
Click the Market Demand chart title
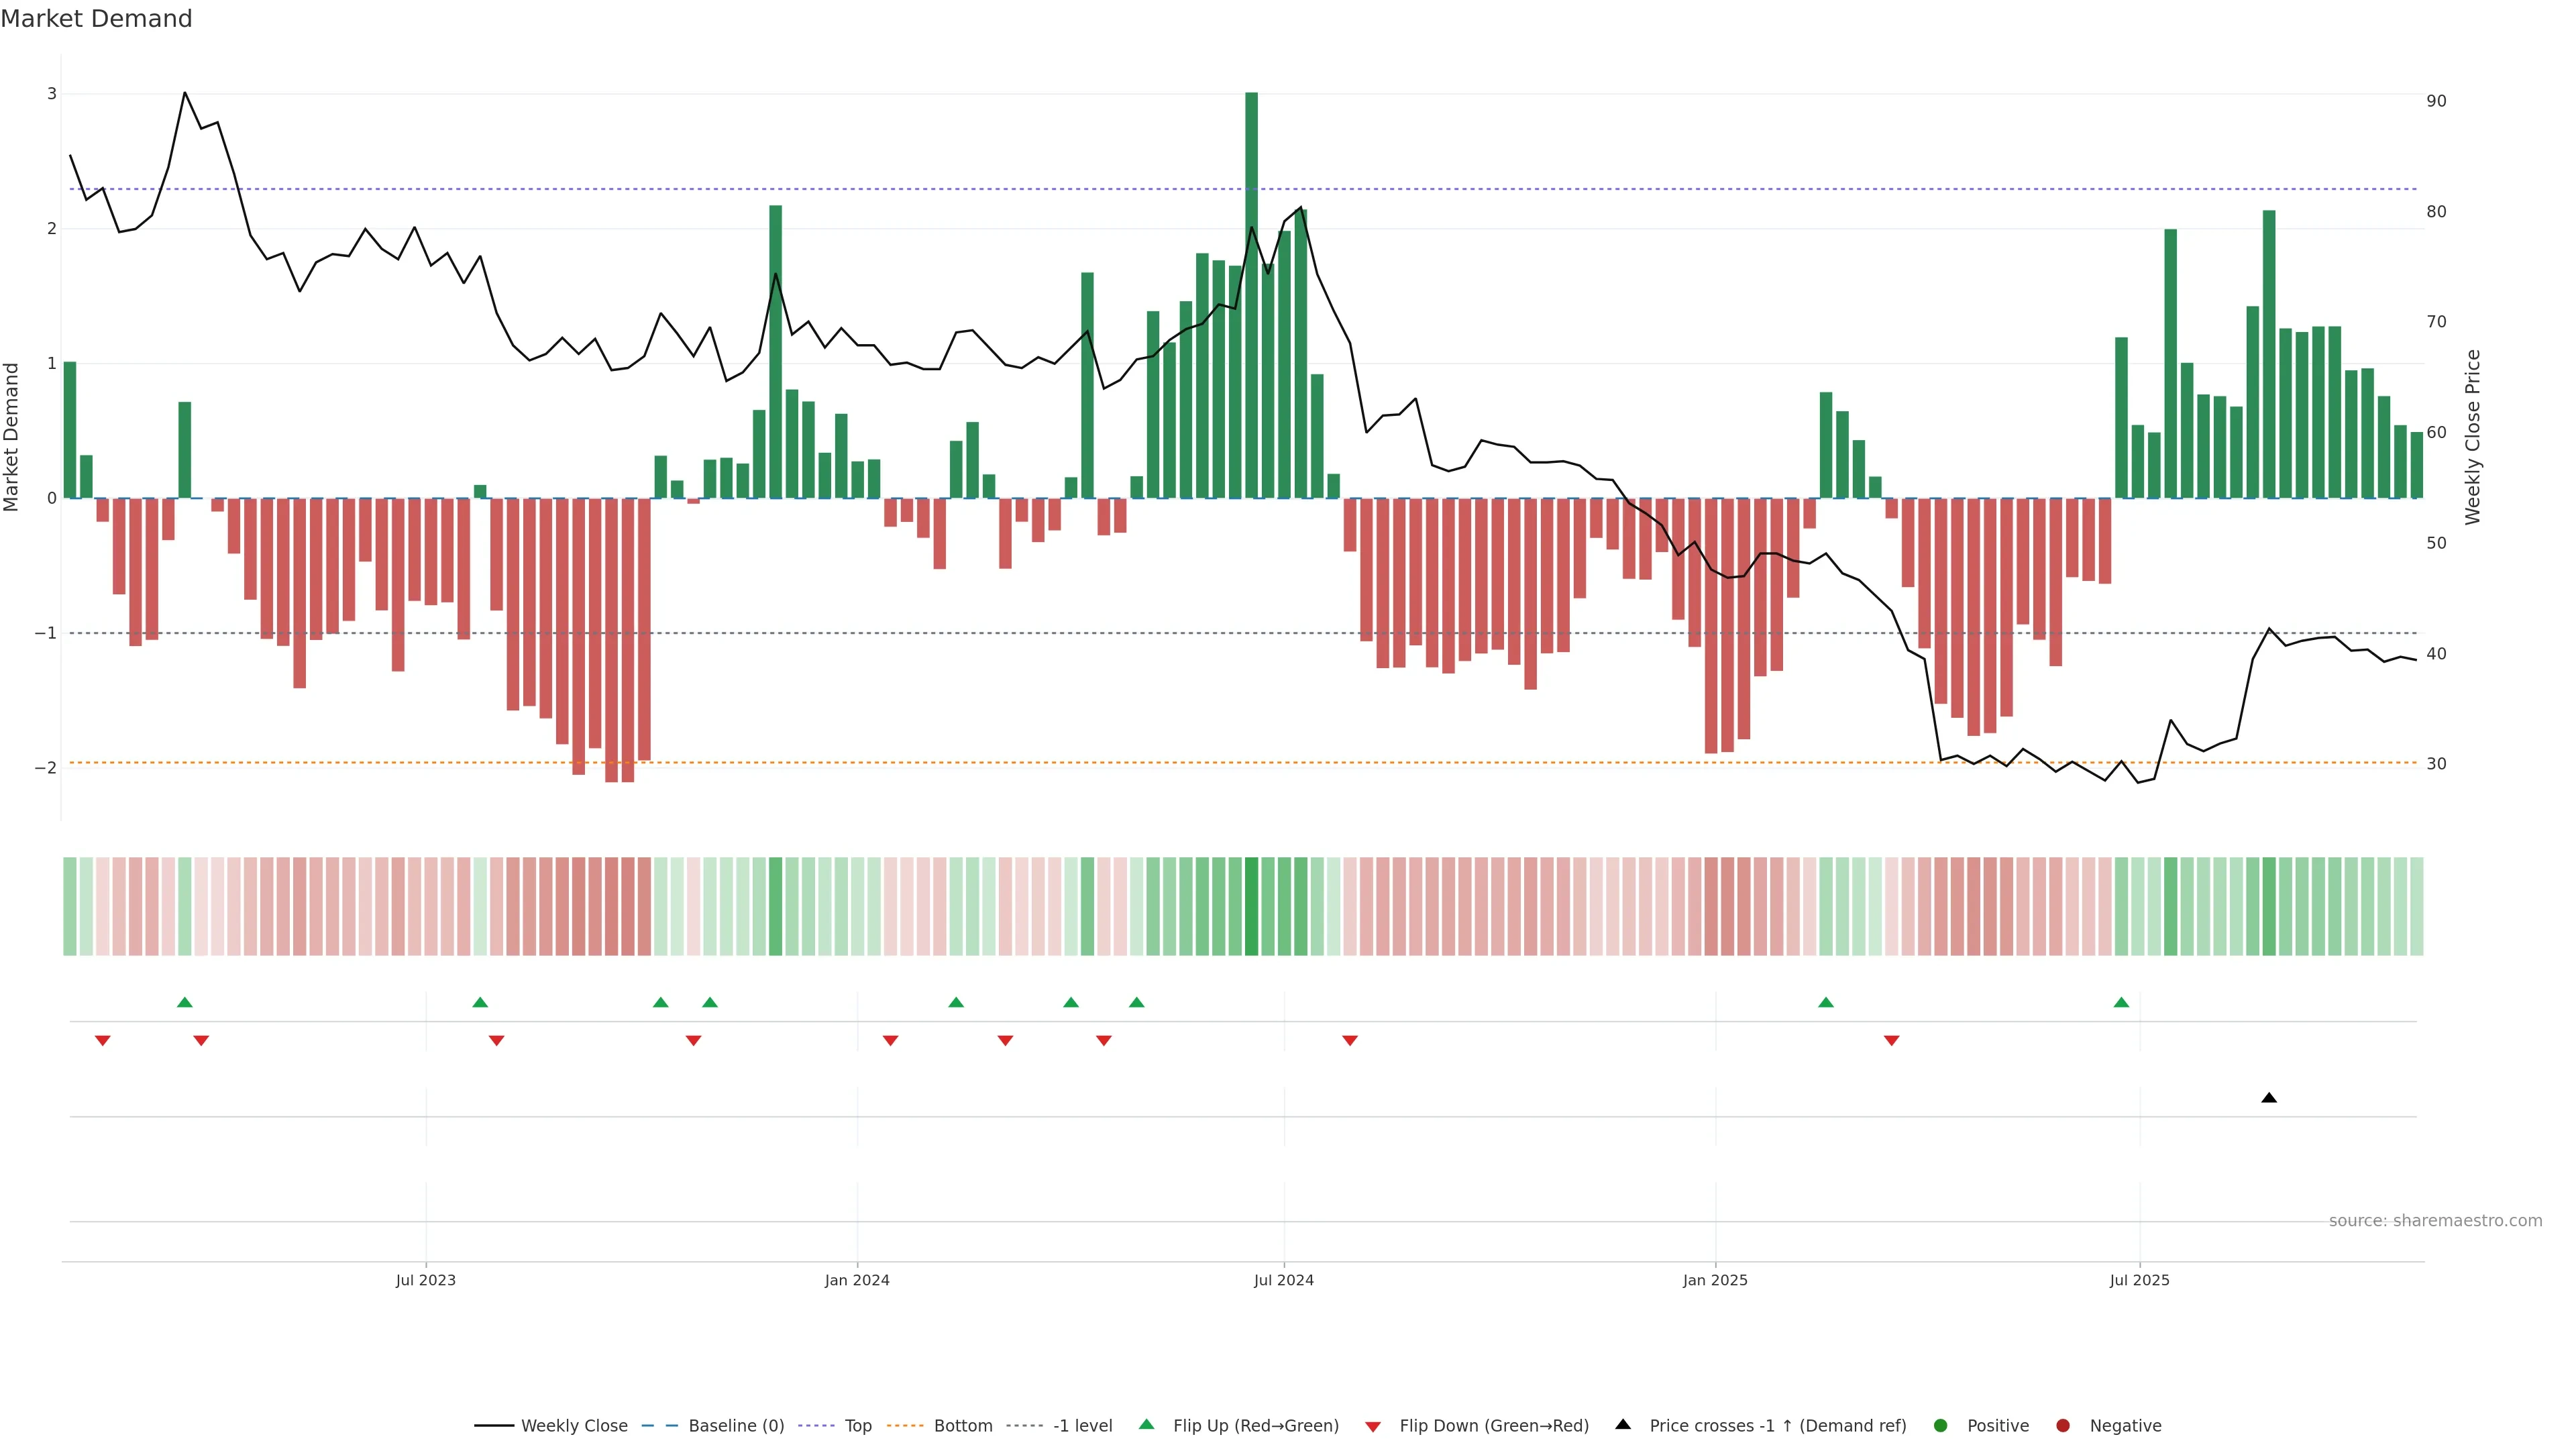pyautogui.click(x=96, y=19)
